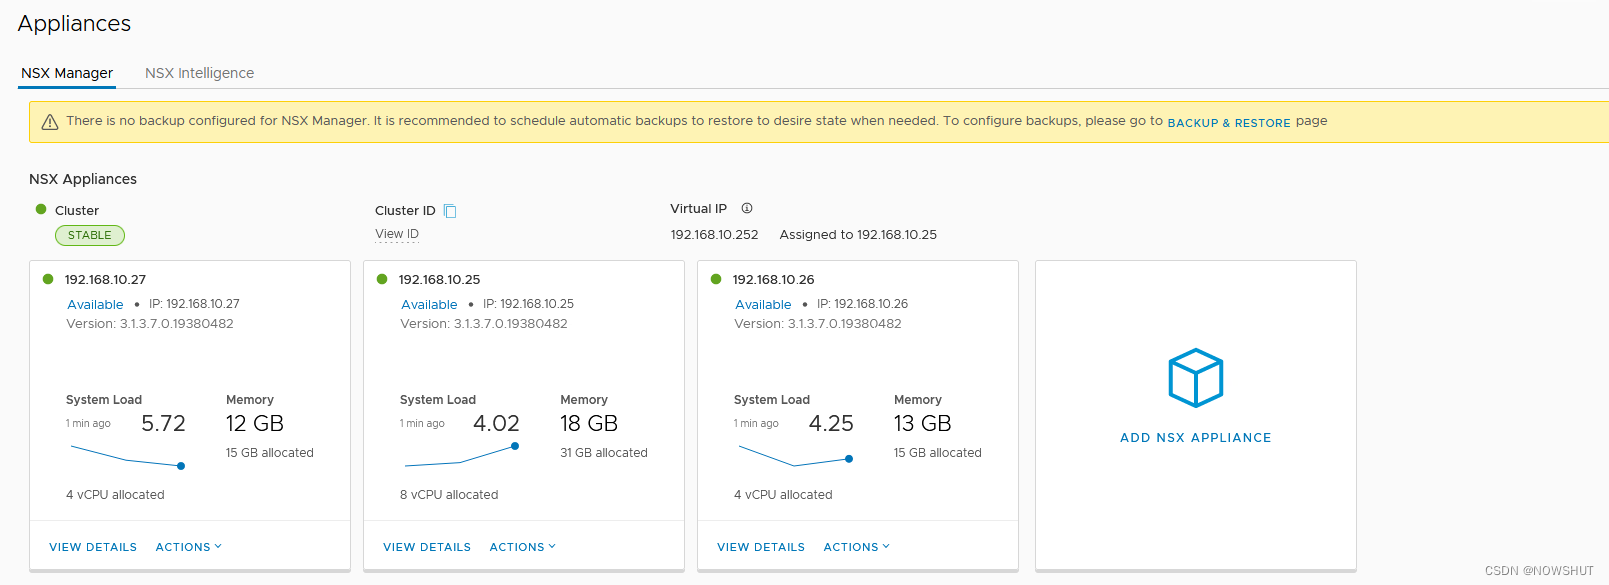The image size is (1609, 585).
Task: Click the '8 vCPU allocated' text
Action: coord(449,495)
